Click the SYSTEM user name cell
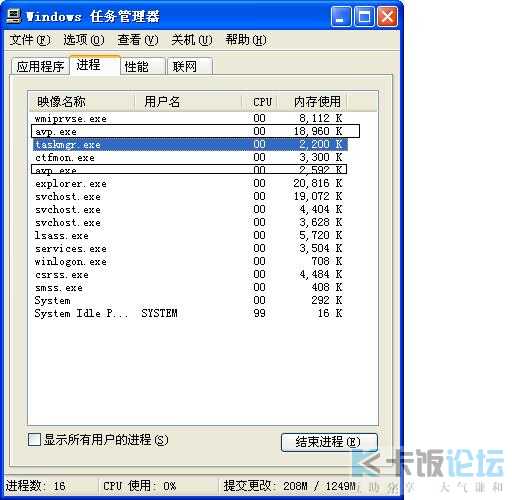Image resolution: width=512 pixels, height=500 pixels. [159, 313]
